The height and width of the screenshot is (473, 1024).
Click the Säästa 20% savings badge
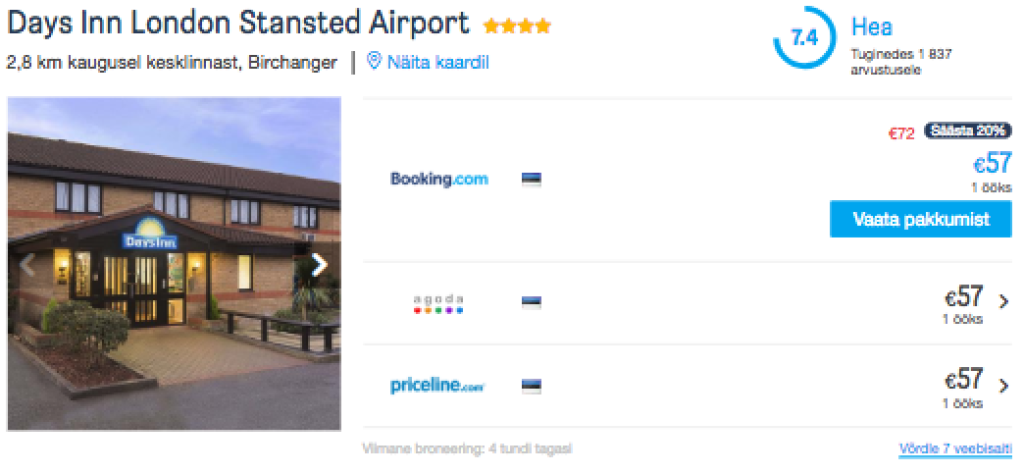coord(967,131)
